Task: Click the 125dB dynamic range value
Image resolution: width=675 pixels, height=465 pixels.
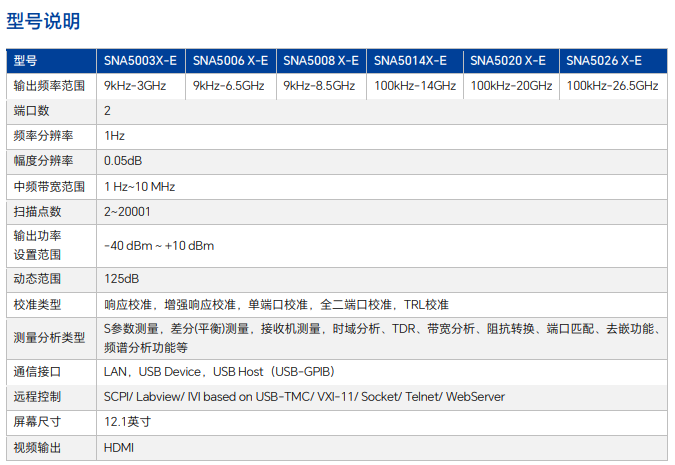Action: (121, 278)
